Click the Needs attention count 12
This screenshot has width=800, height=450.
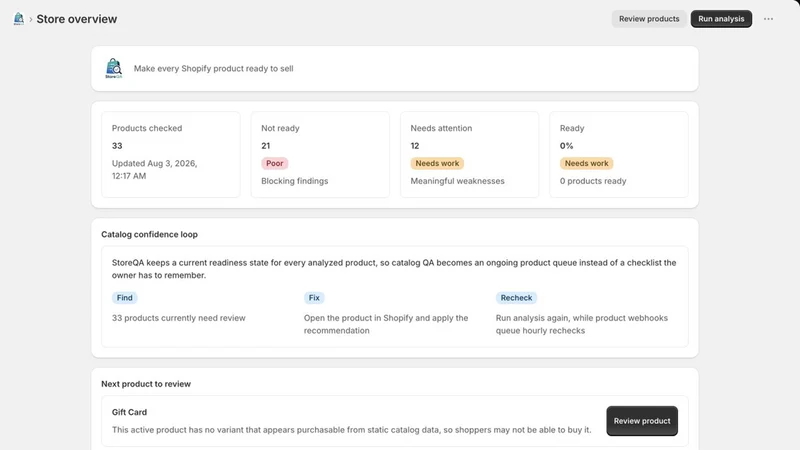point(415,146)
